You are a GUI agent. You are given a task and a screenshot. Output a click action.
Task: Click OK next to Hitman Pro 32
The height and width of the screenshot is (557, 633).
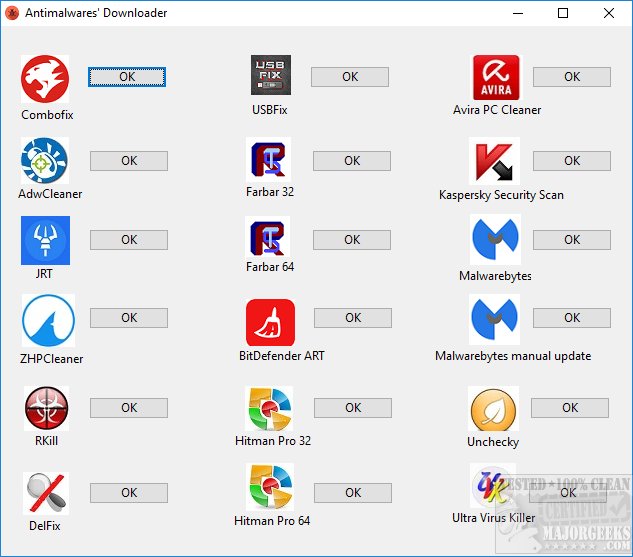(x=353, y=408)
